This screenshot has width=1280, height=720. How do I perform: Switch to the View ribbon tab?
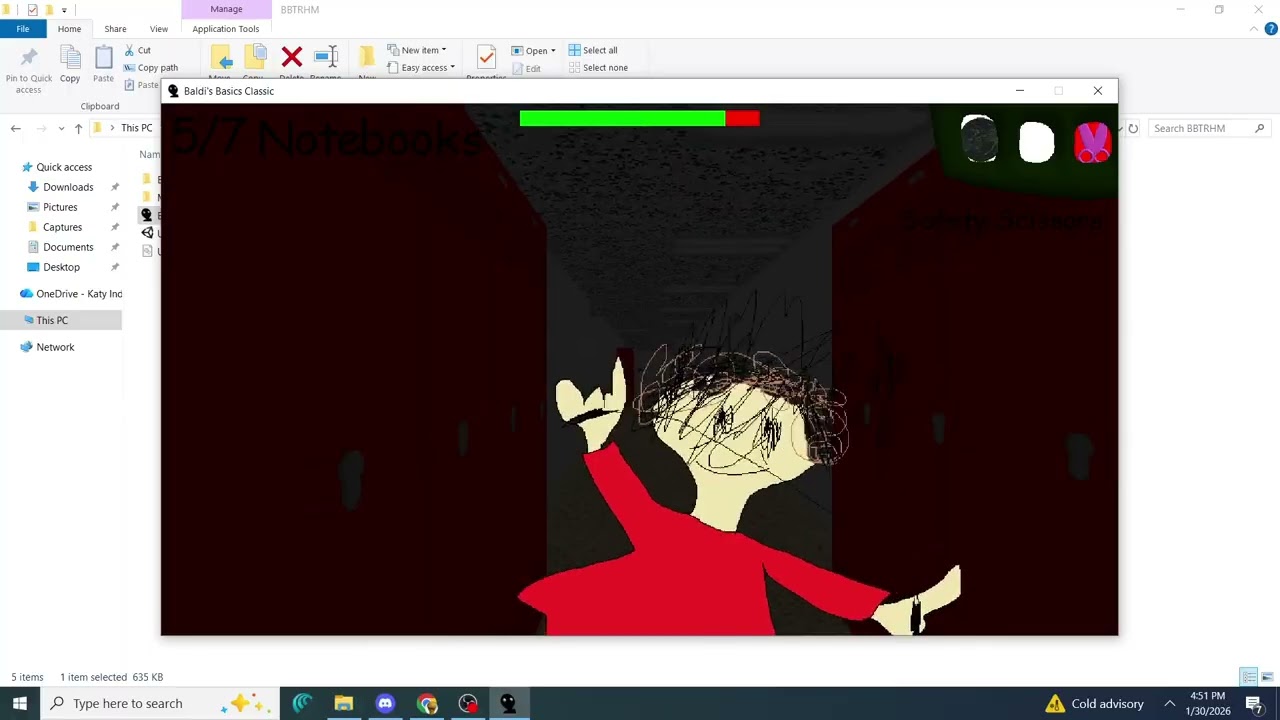(159, 29)
